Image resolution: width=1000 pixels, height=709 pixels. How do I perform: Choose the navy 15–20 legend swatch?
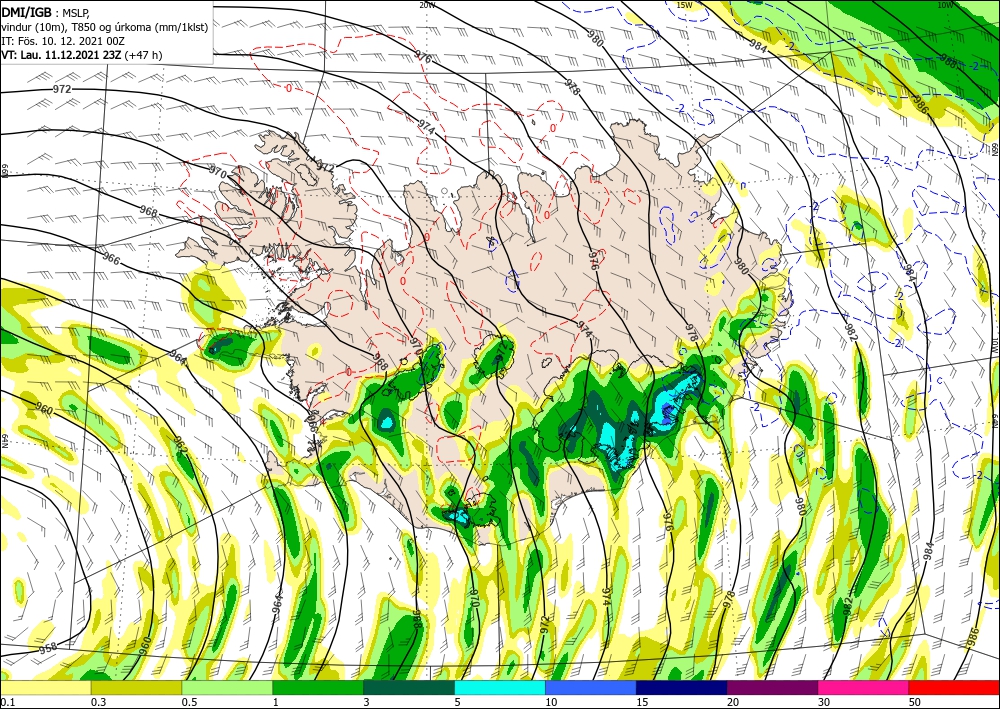[682, 688]
